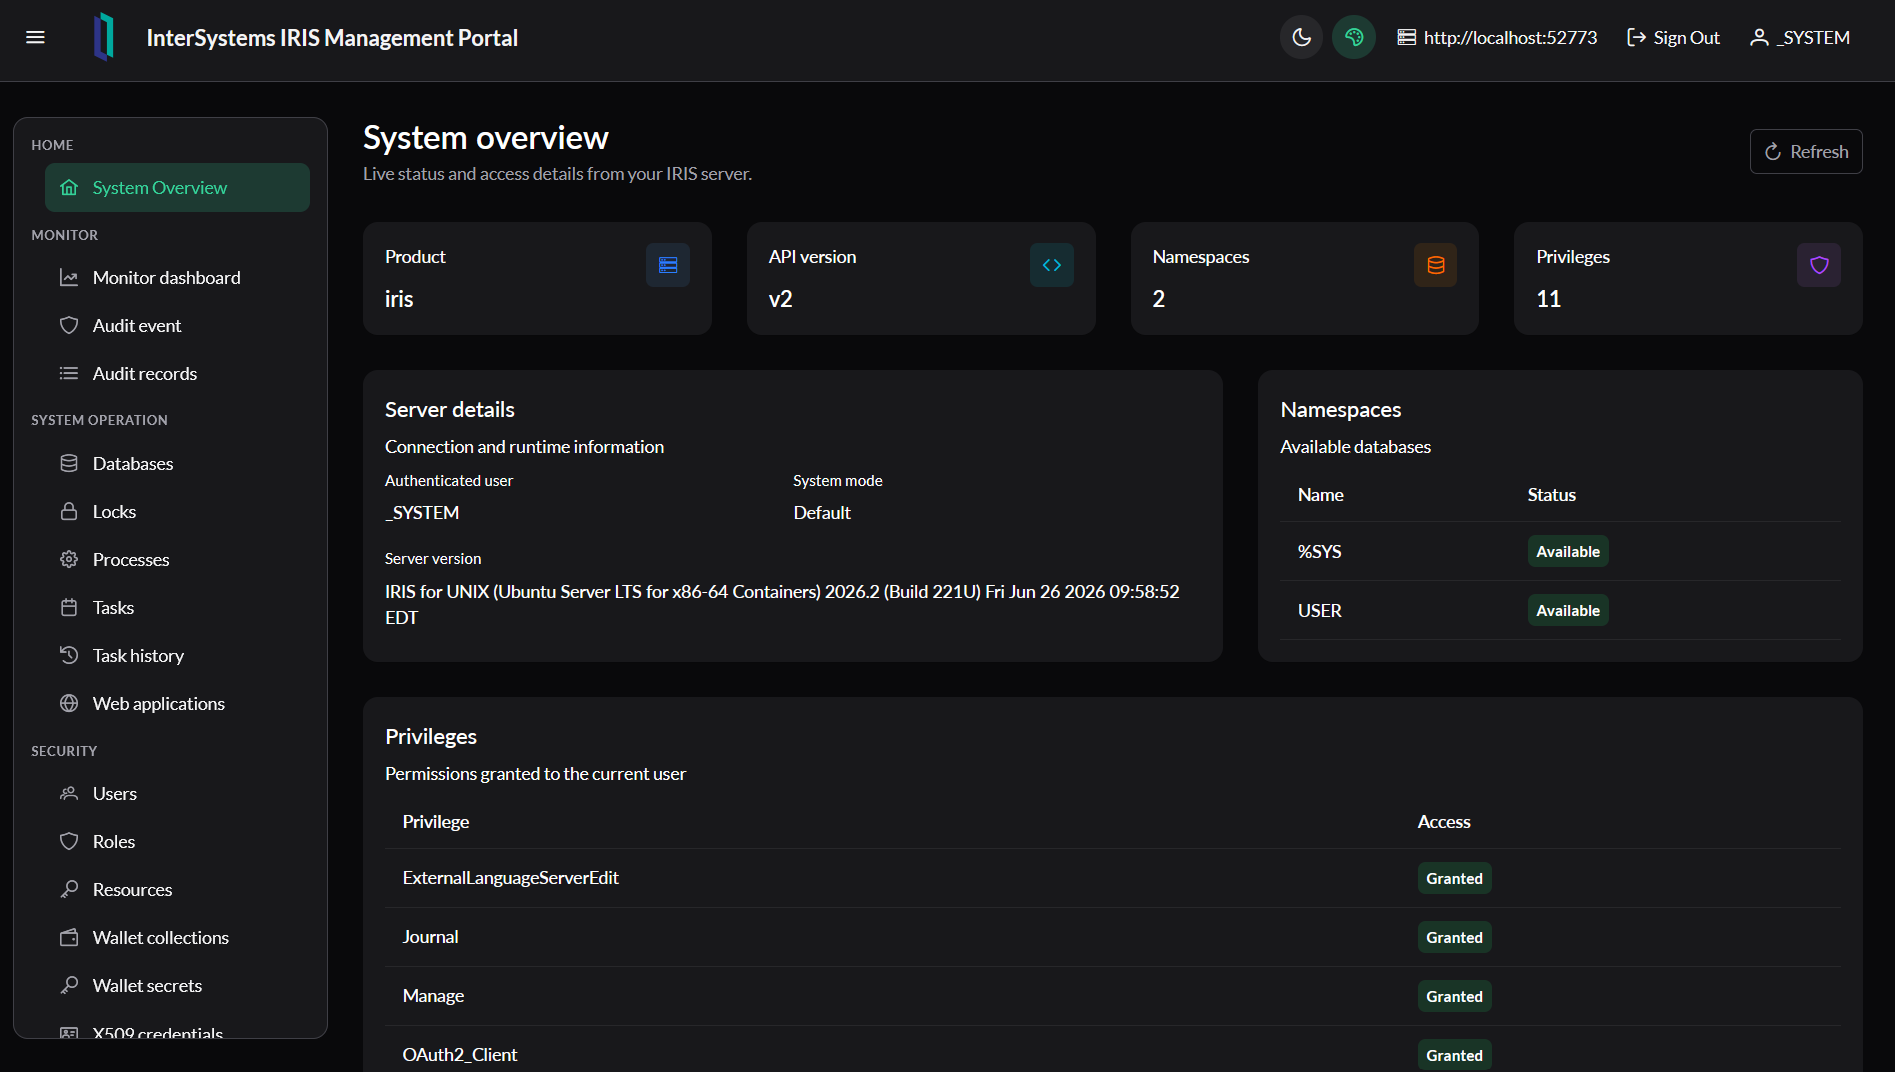Refresh the system overview
The height and width of the screenshot is (1072, 1895).
[x=1806, y=152]
